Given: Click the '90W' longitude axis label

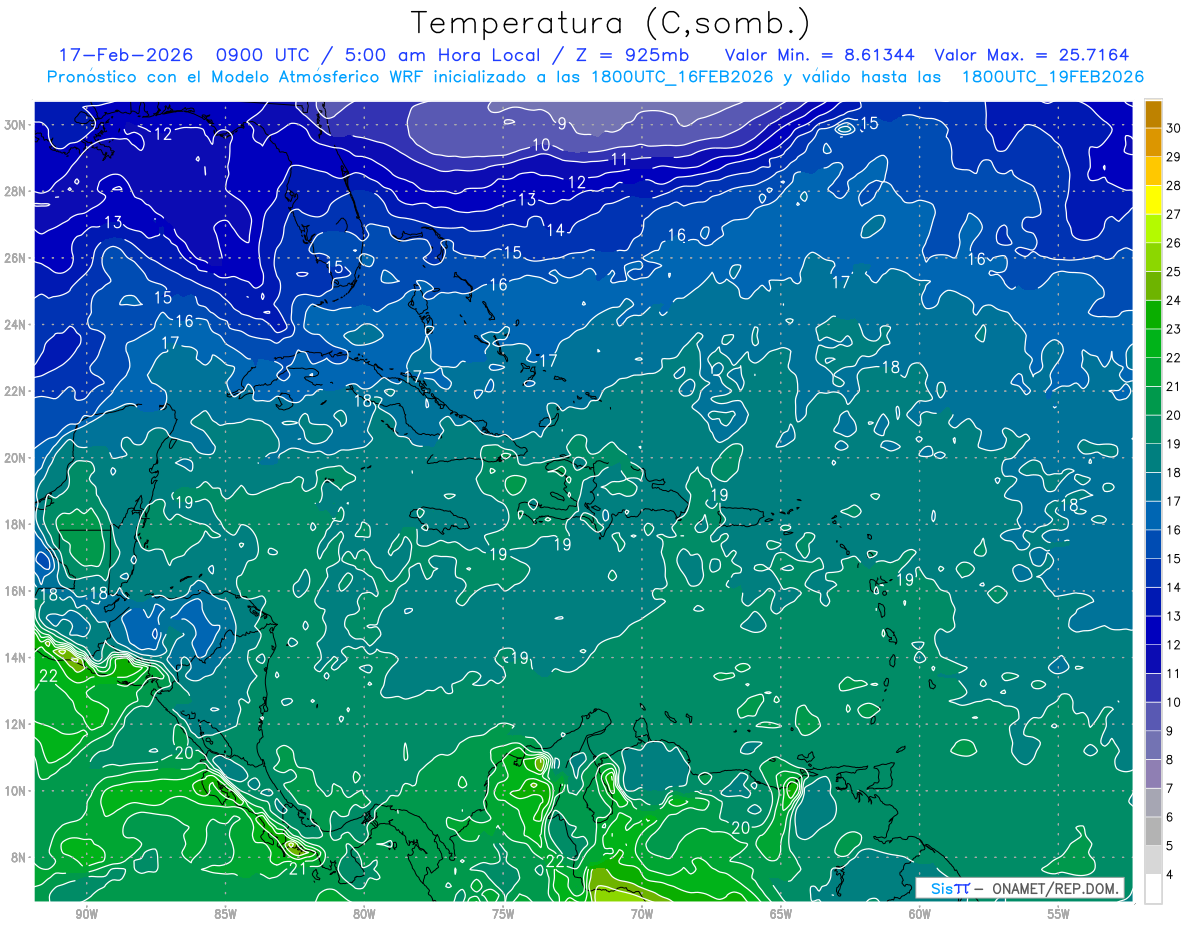Looking at the screenshot, I should point(86,914).
